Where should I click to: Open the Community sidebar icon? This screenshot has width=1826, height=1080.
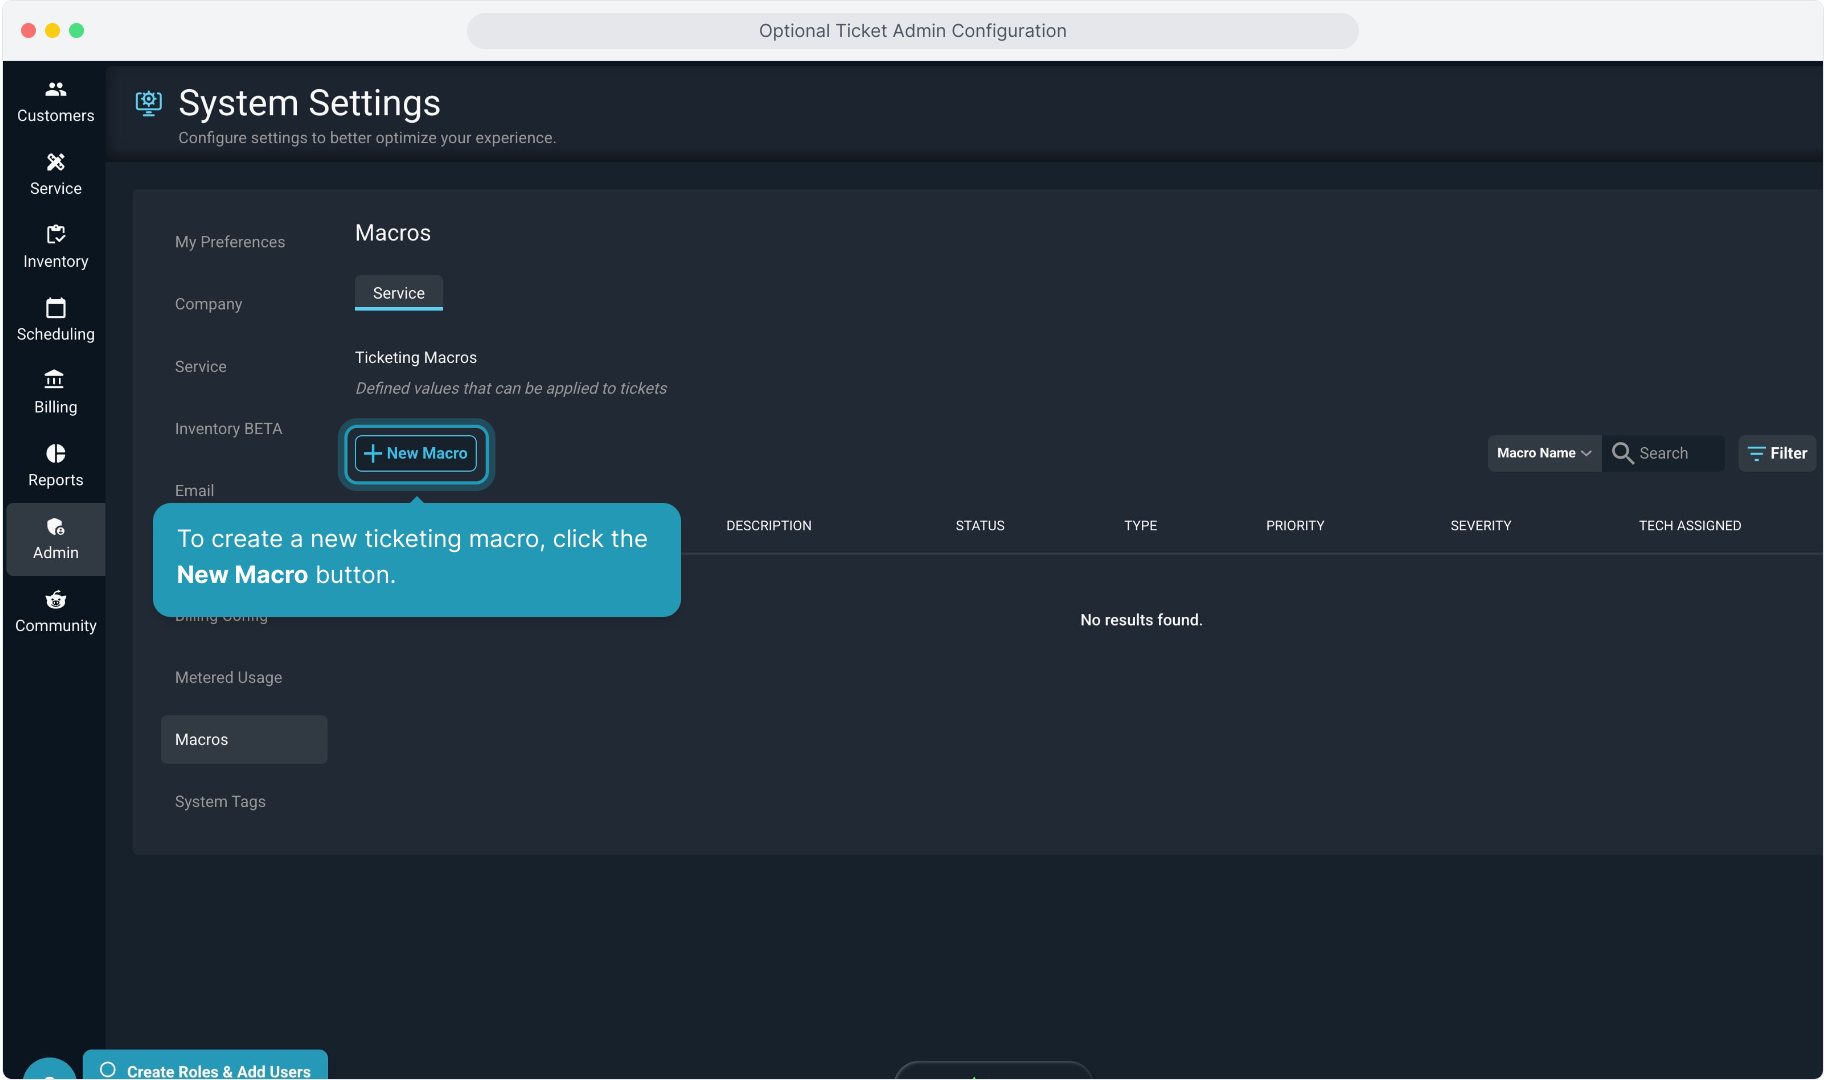point(56,600)
